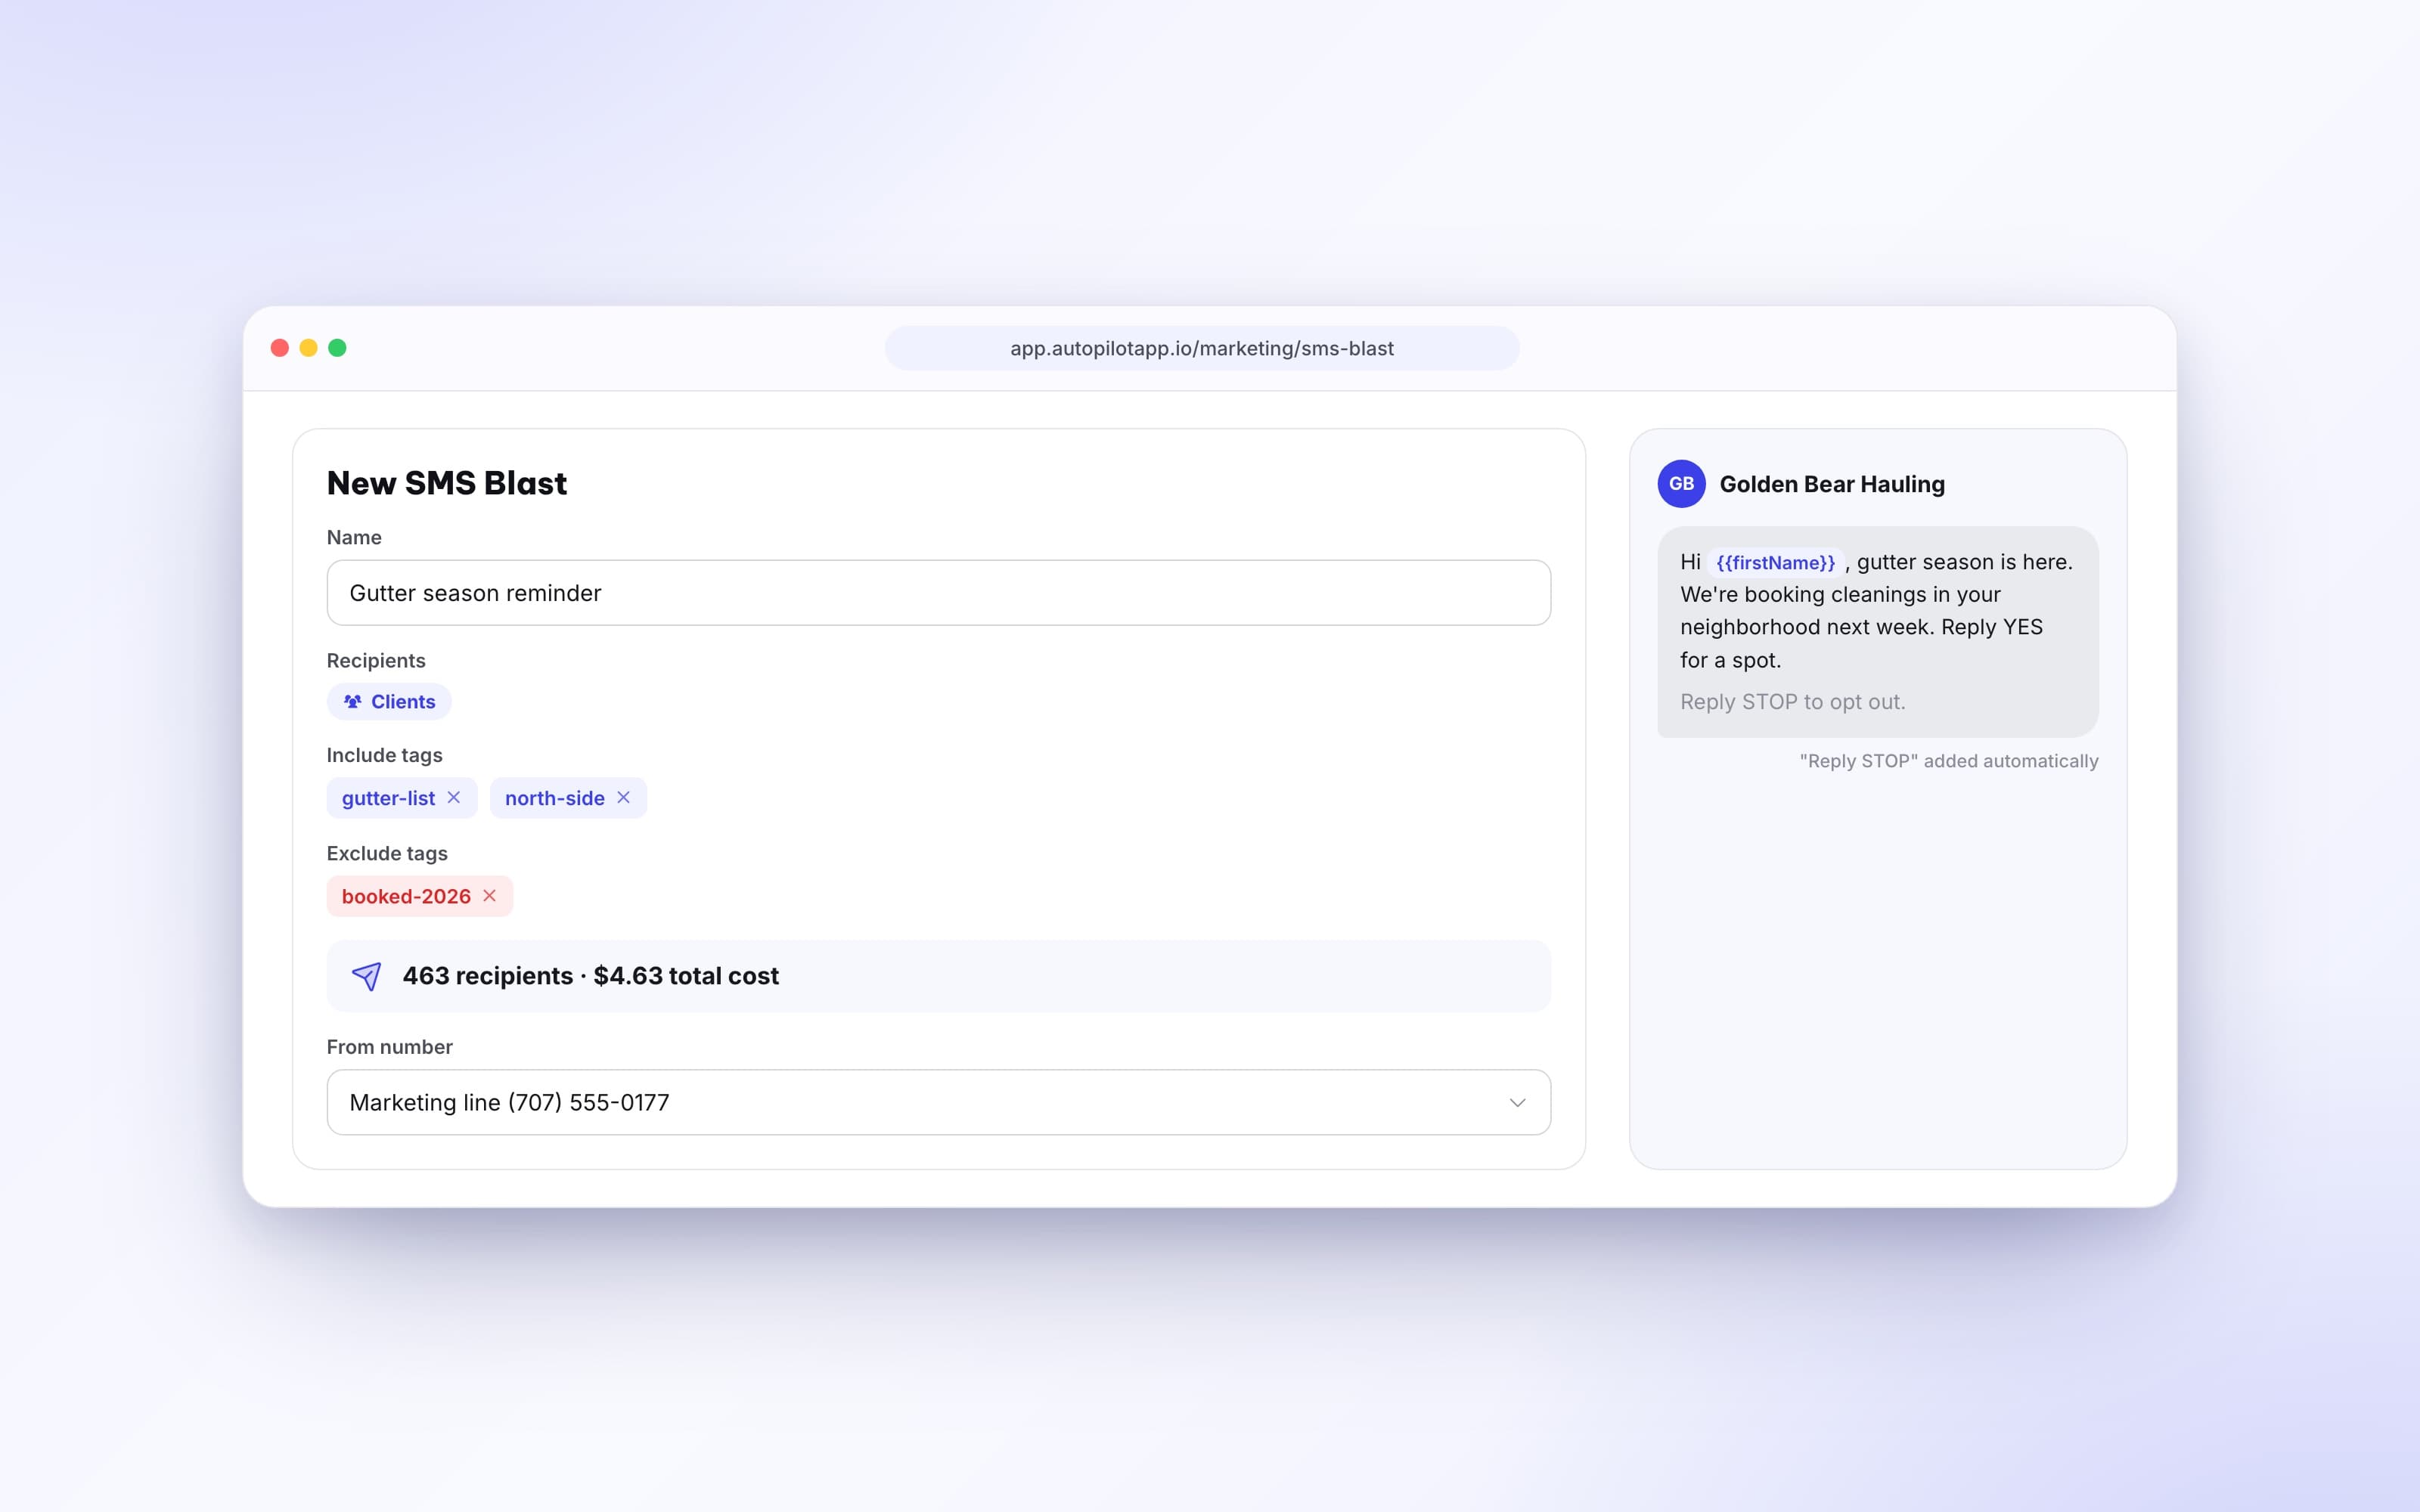
Task: Click the "Reply STOP" added automatically note
Action: pos(1948,761)
